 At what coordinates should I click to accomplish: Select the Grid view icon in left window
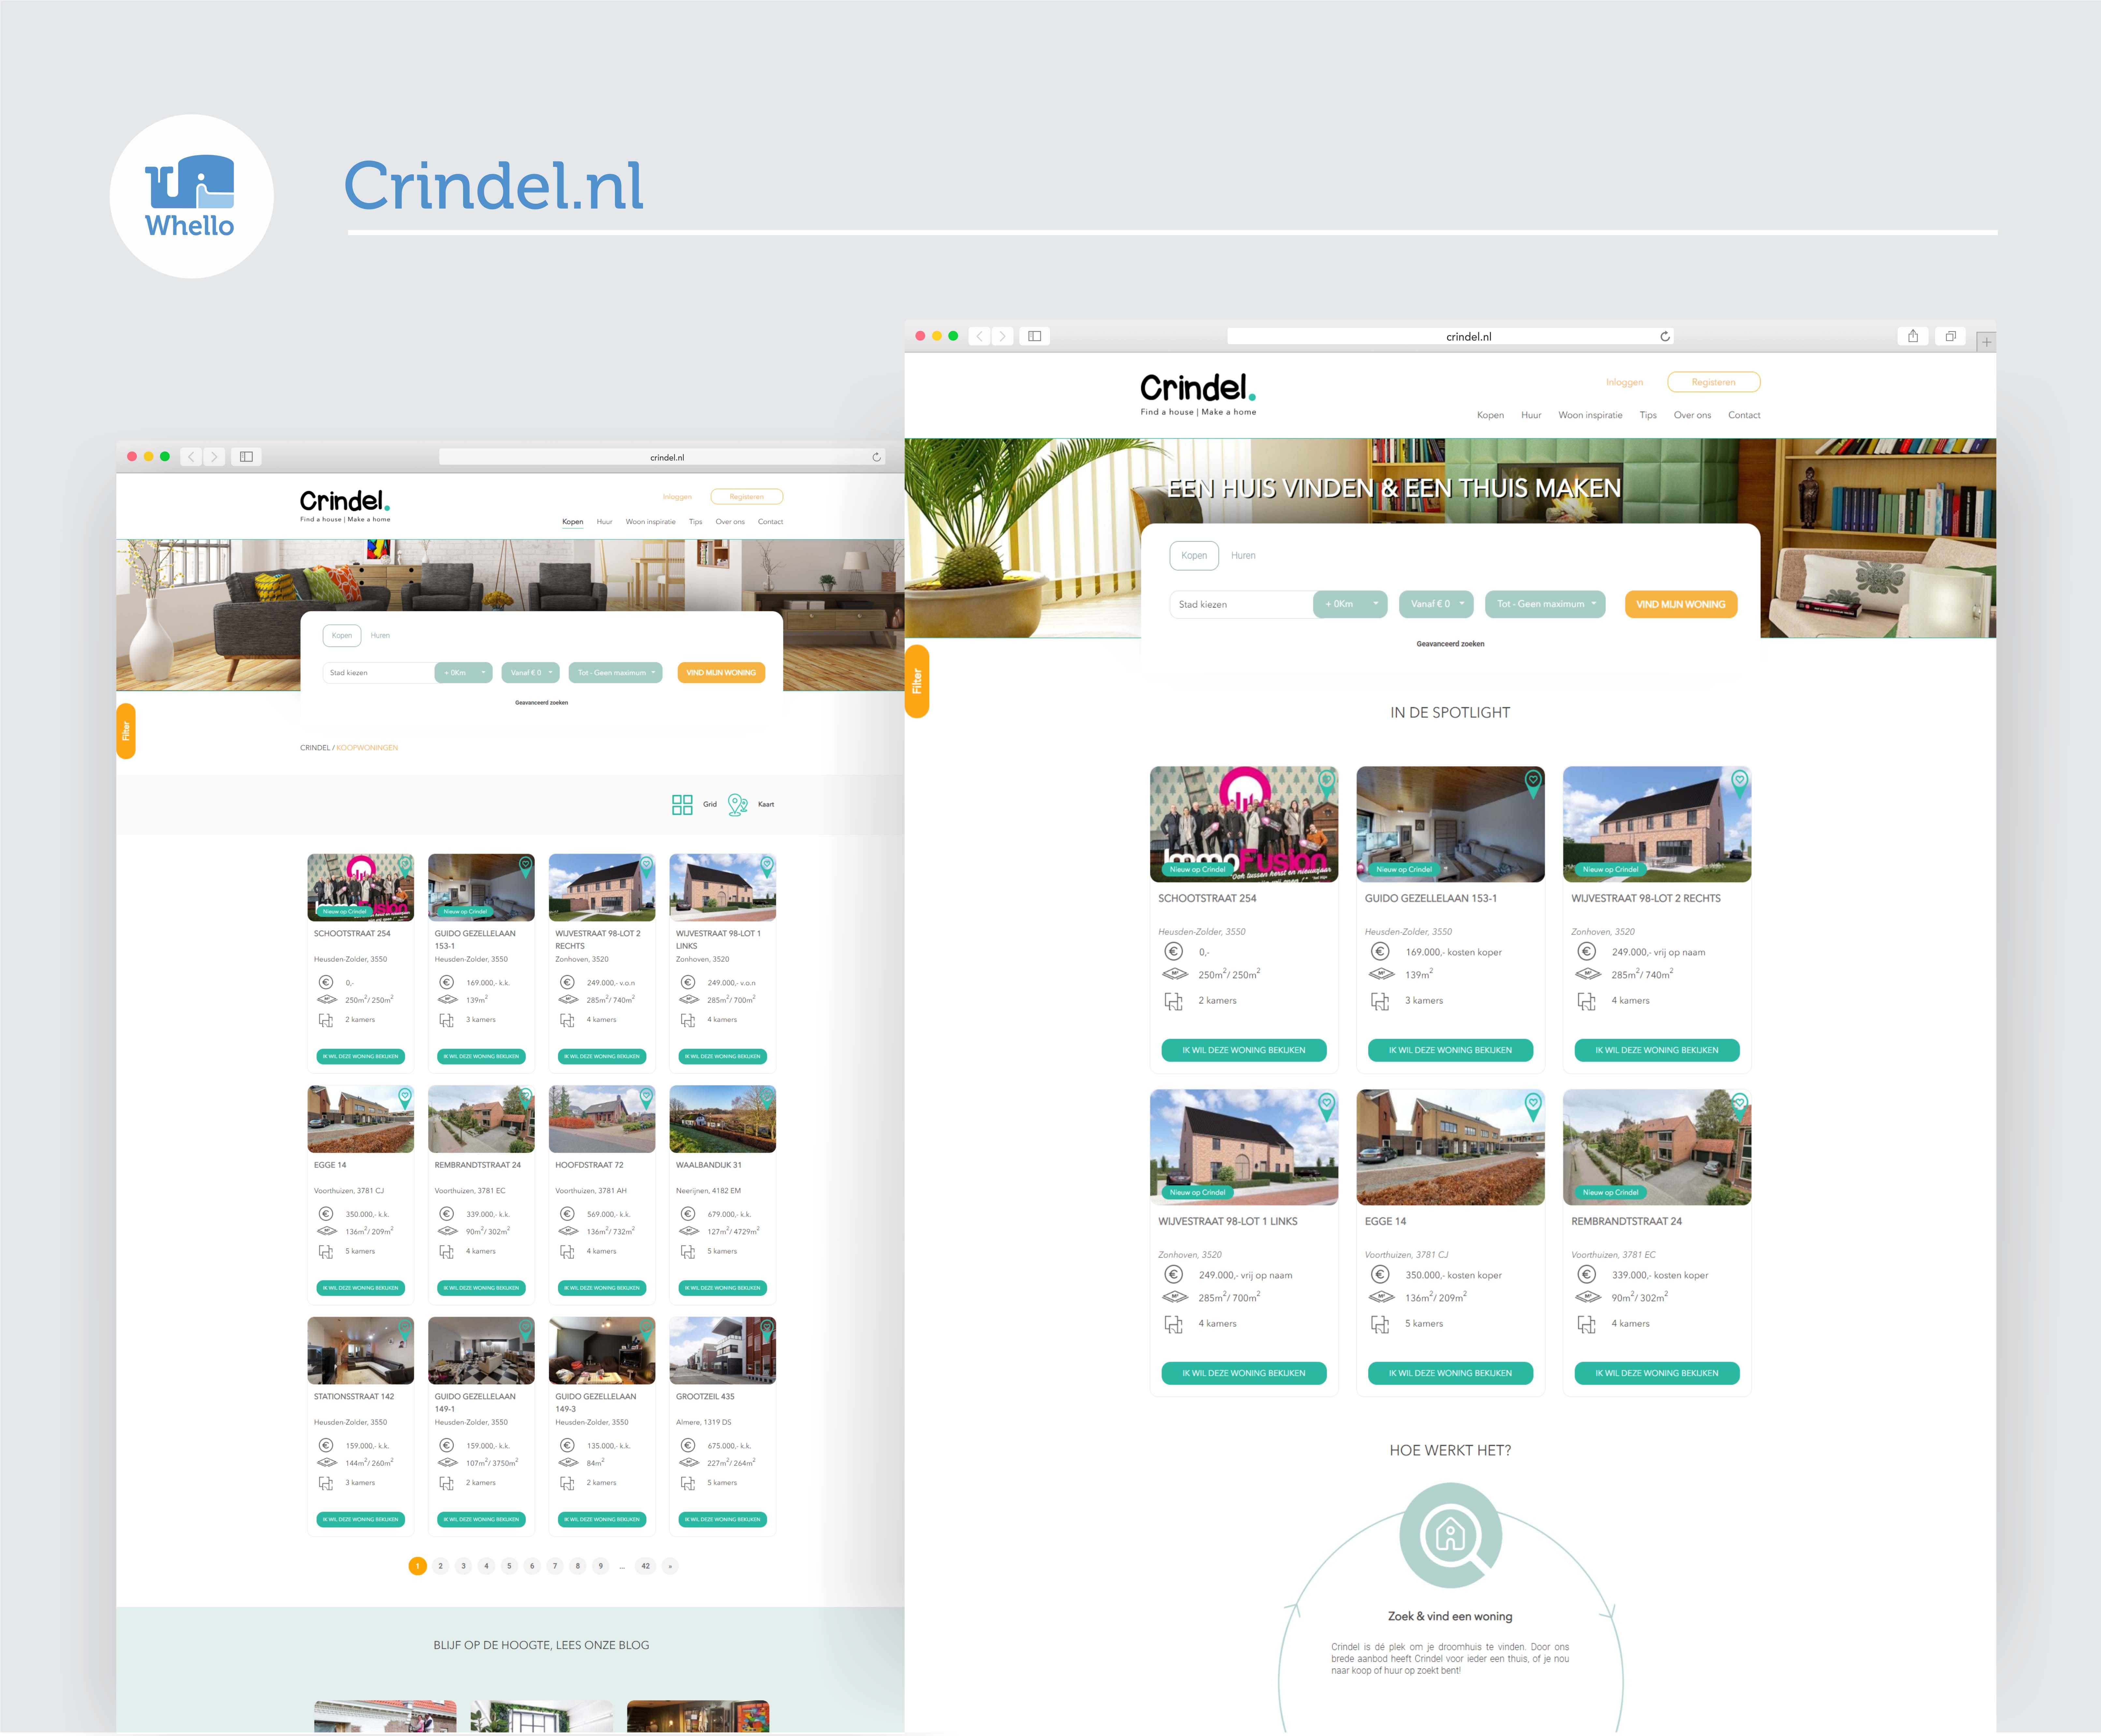[682, 805]
